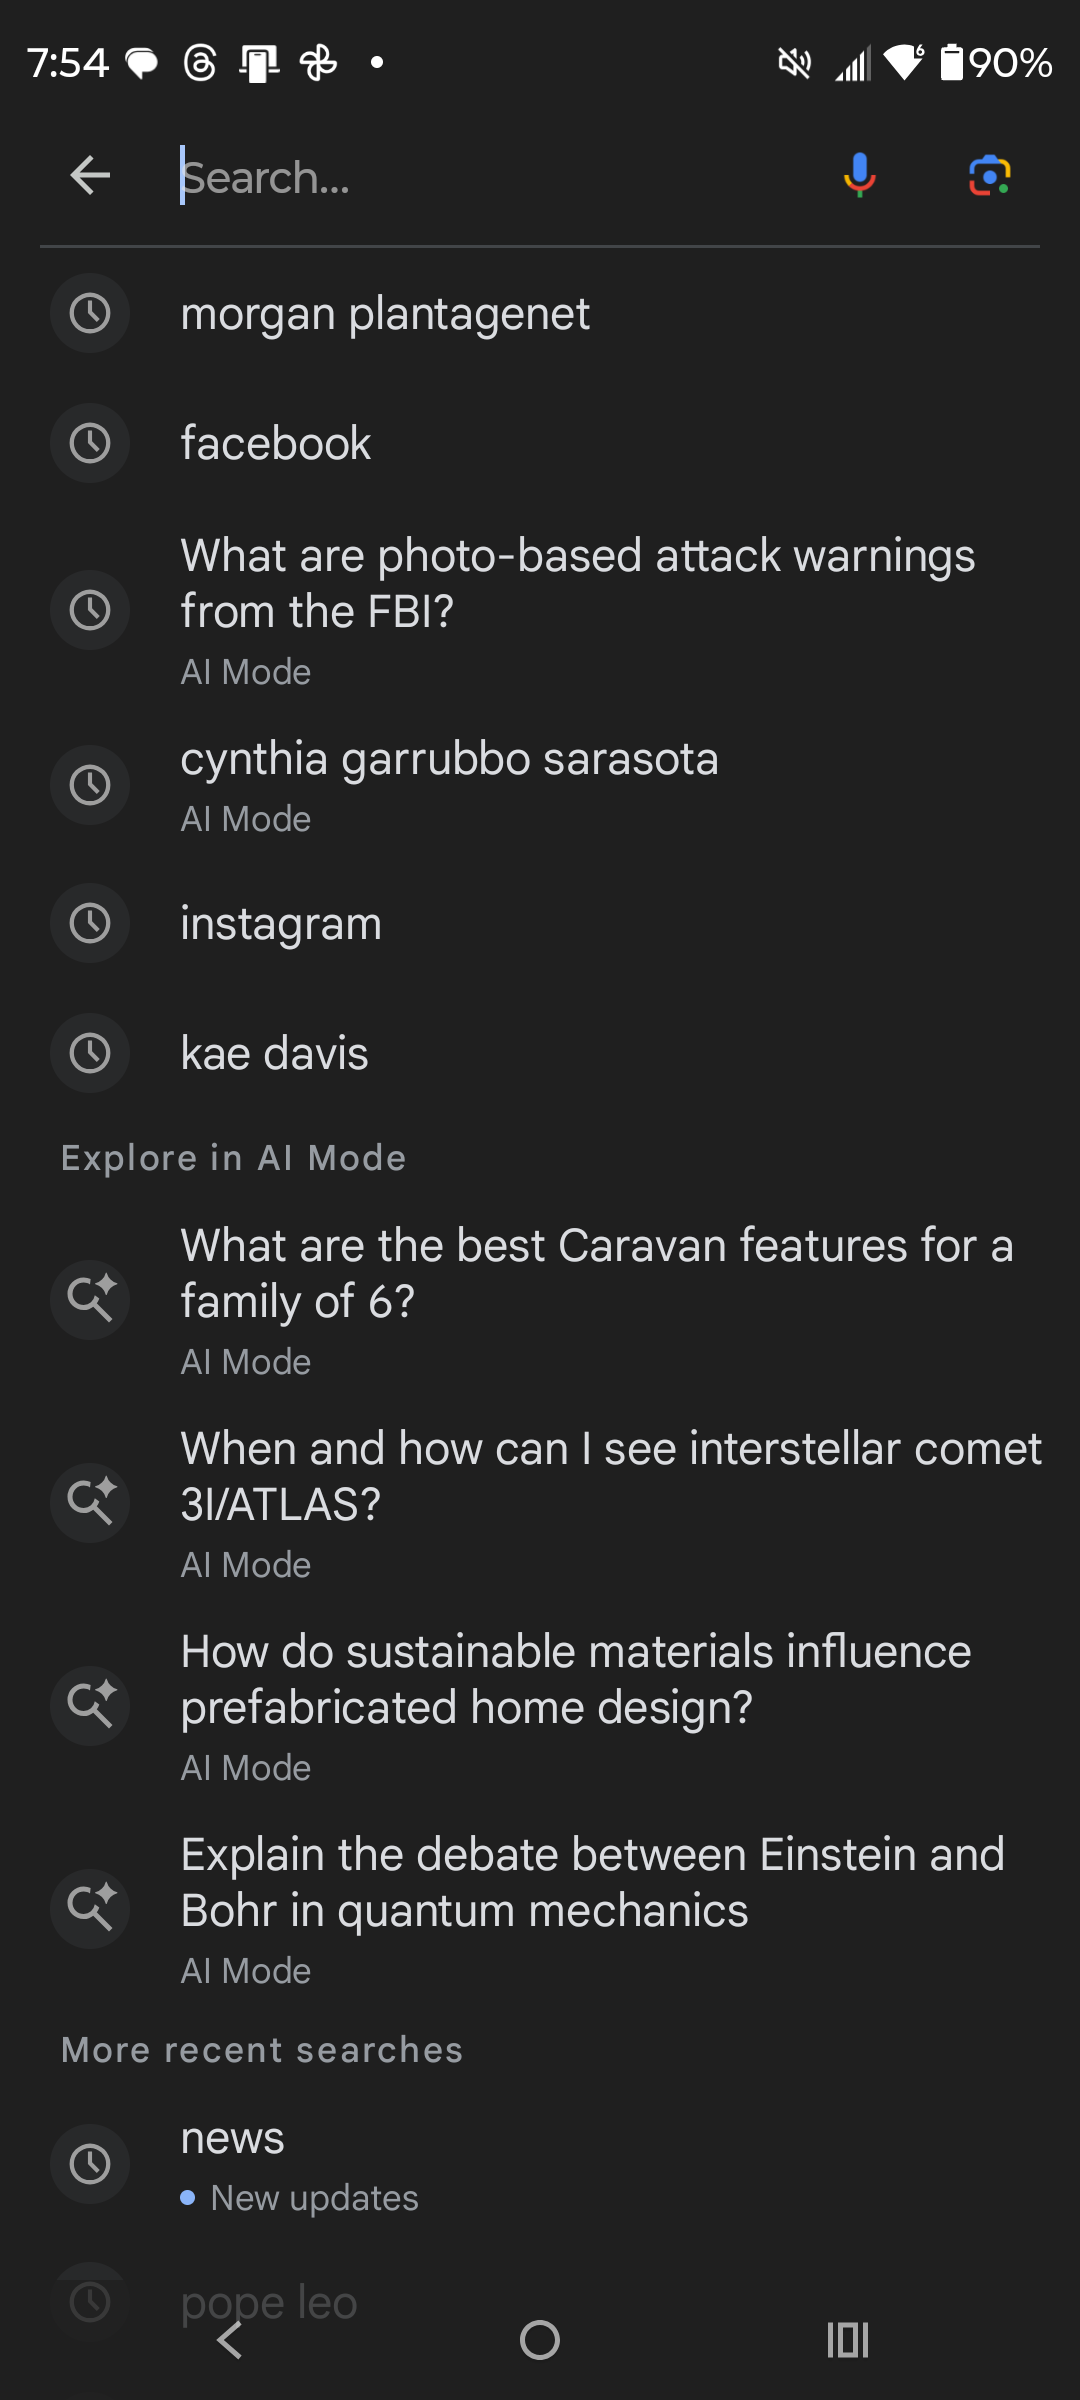Select recent search "morgan plantagenet"

[385, 314]
